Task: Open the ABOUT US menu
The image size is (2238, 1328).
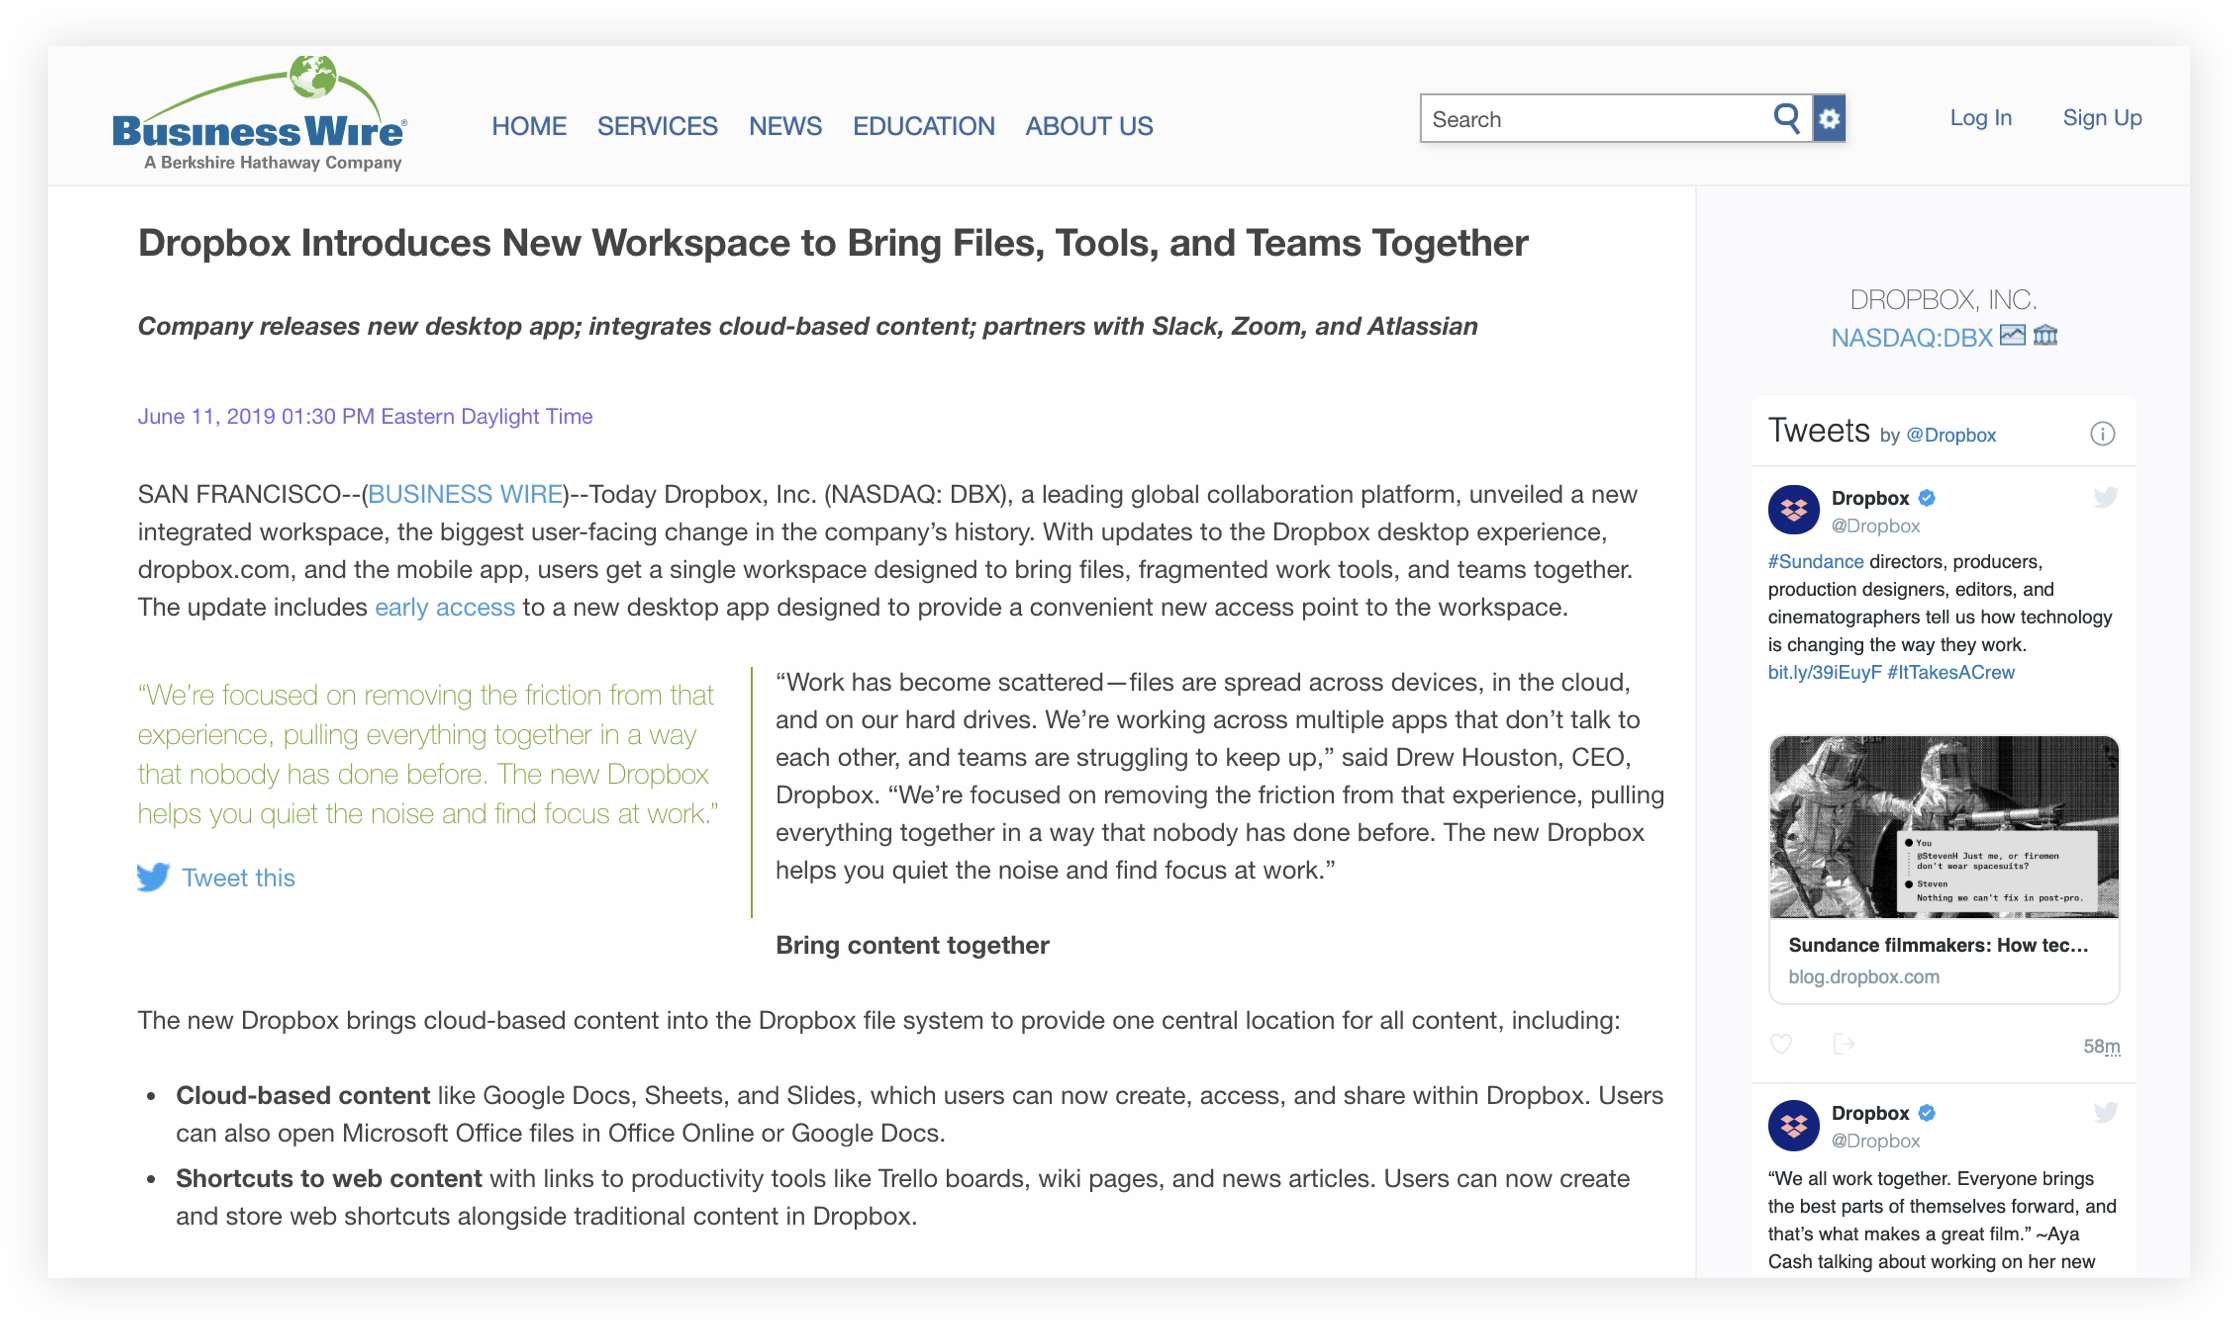Action: [1089, 126]
